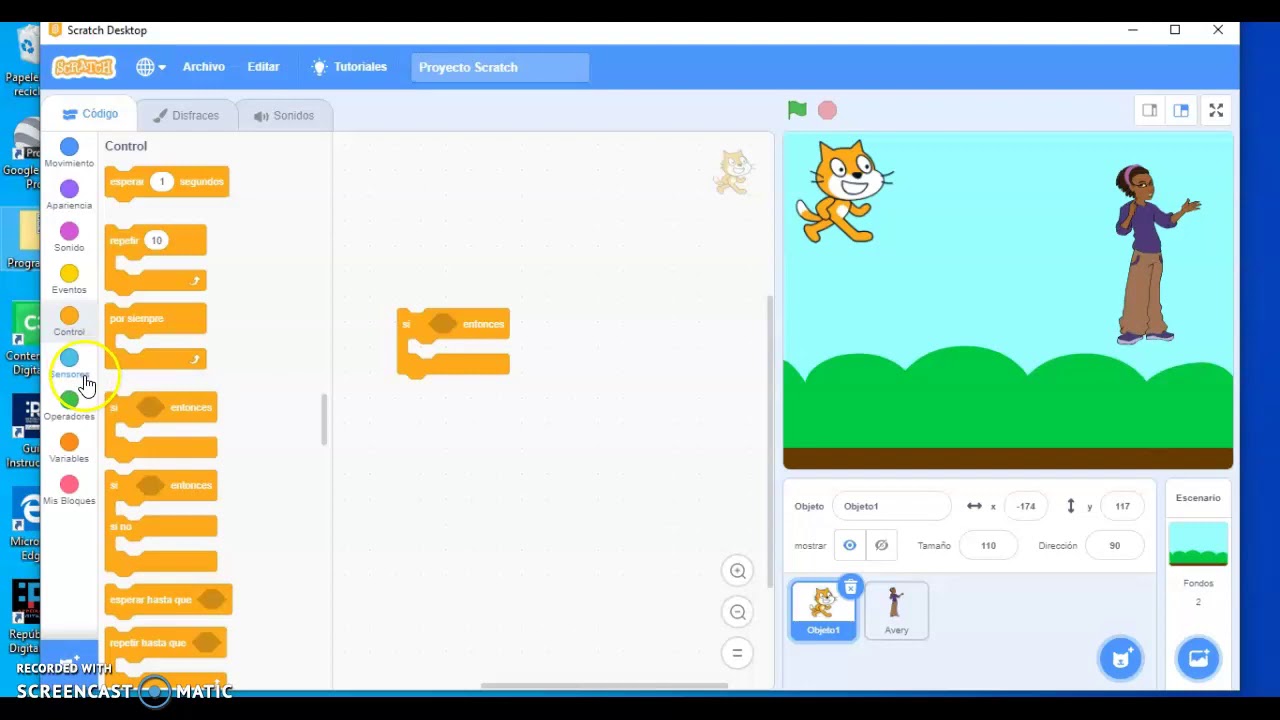This screenshot has width=1280, height=720.
Task: Open the language globe menu
Action: (151, 67)
